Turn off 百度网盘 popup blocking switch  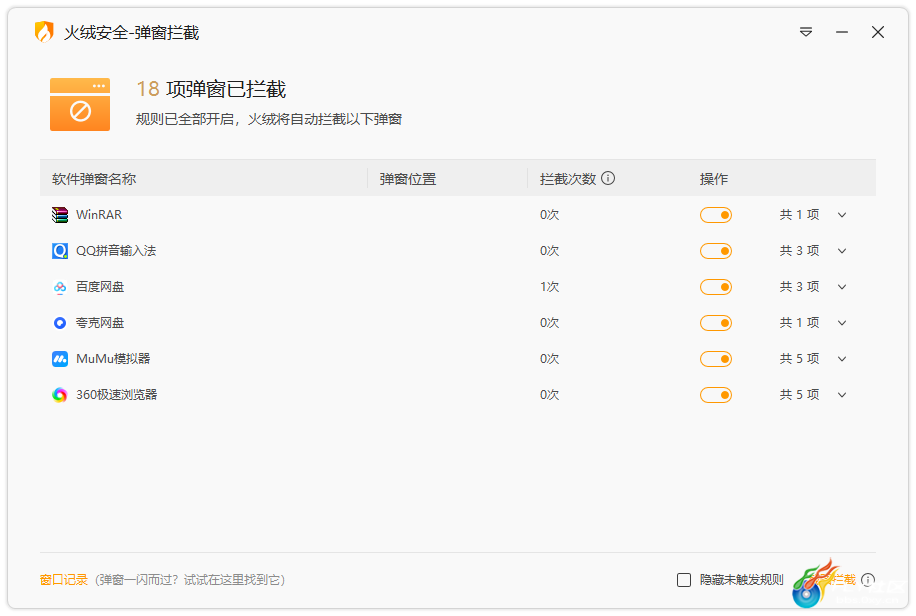point(716,287)
